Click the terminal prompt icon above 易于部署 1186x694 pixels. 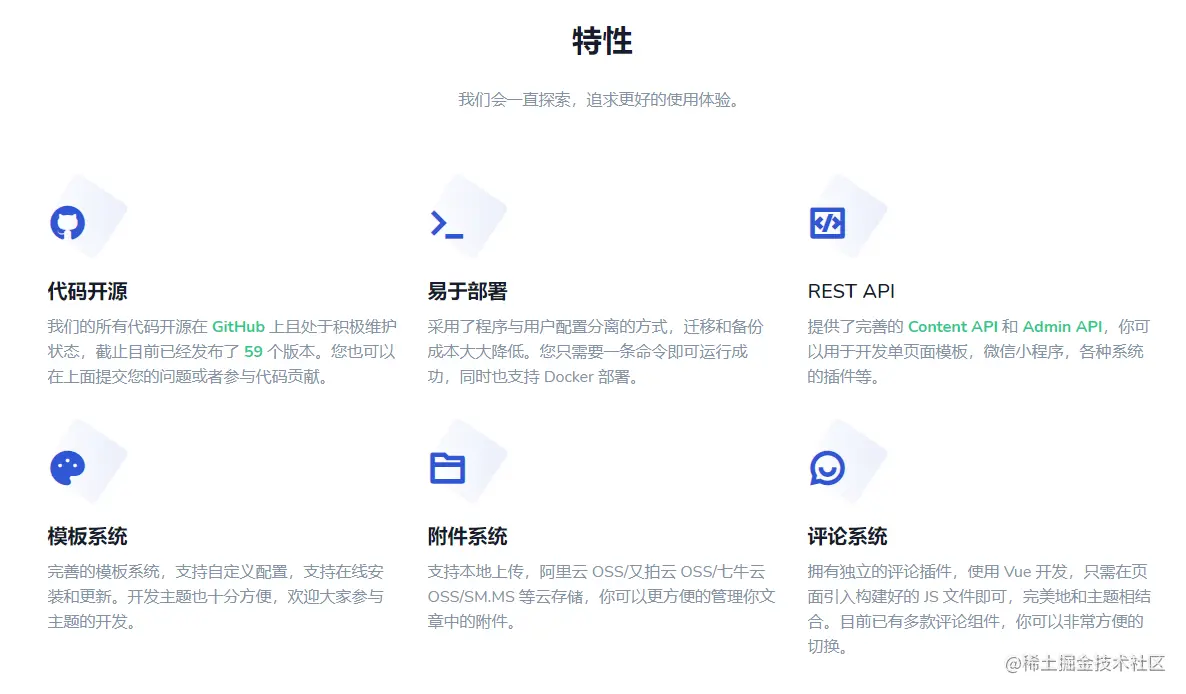[446, 225]
